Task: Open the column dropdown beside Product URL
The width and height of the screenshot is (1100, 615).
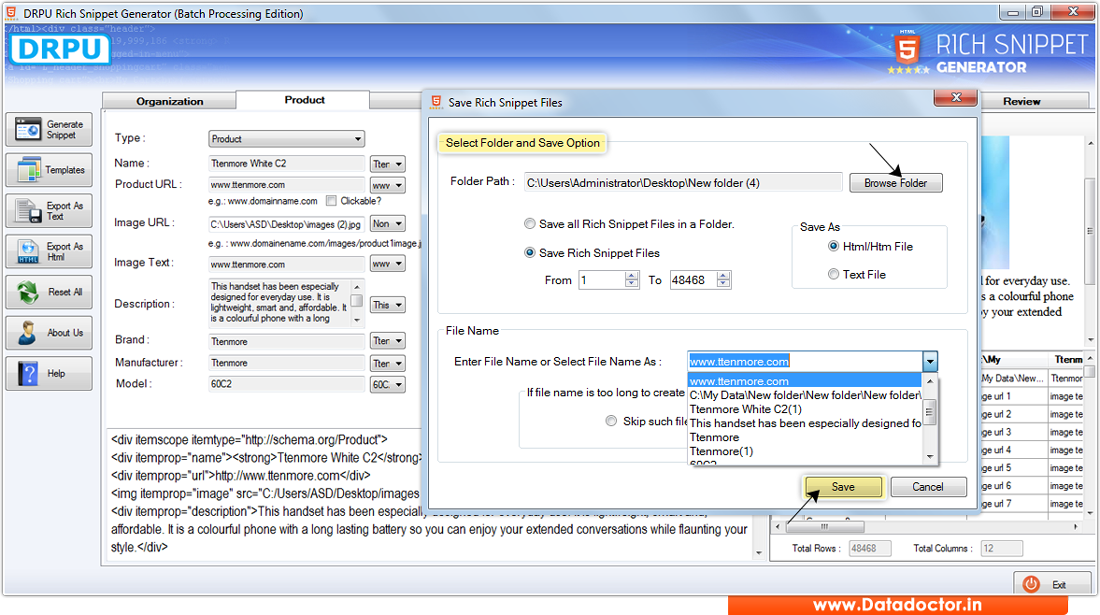Action: pyautogui.click(x=387, y=186)
